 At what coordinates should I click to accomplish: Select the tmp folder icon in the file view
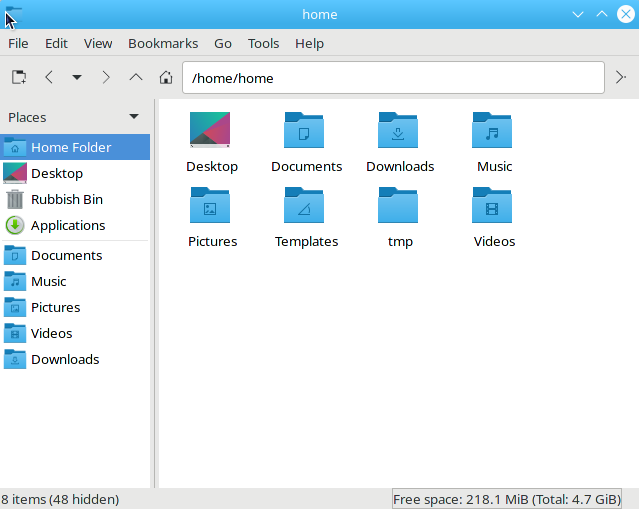pos(398,205)
